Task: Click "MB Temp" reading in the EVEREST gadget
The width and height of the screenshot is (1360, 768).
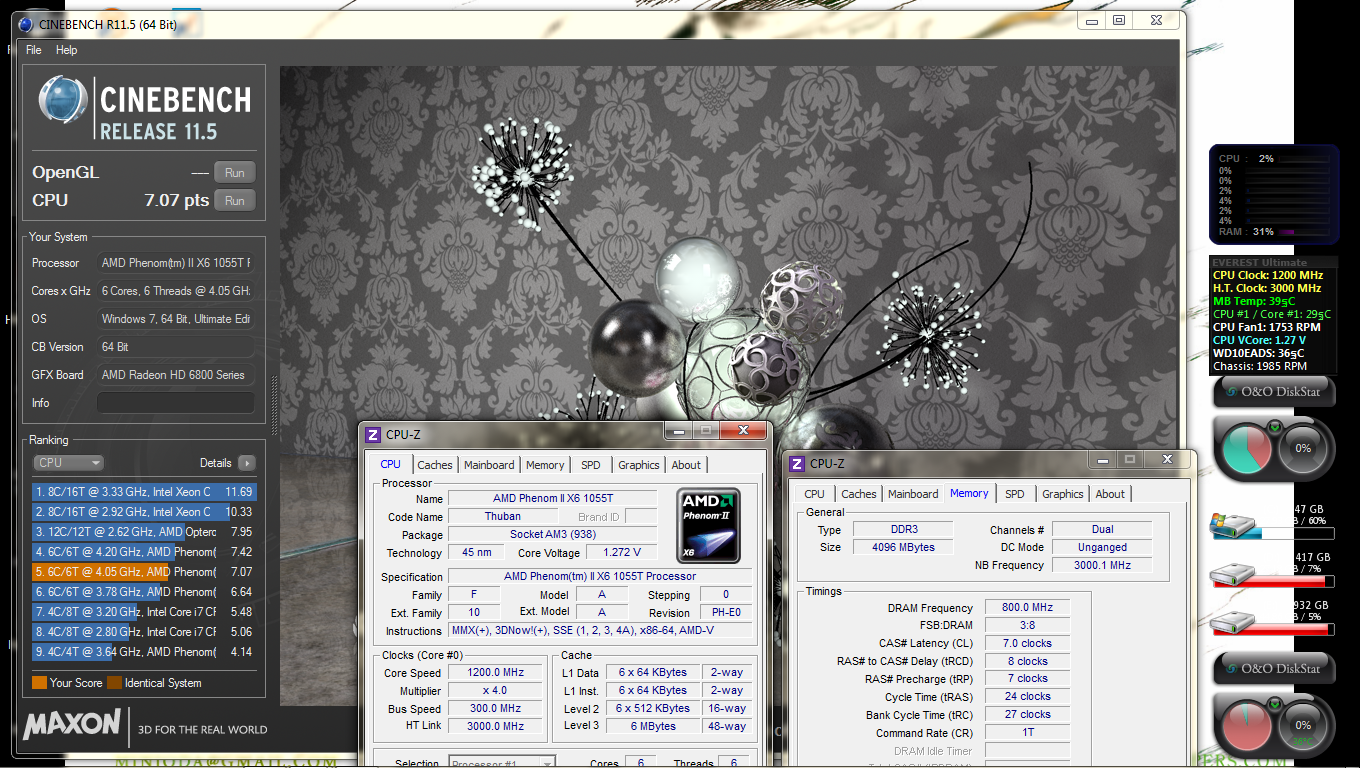Action: (1255, 301)
